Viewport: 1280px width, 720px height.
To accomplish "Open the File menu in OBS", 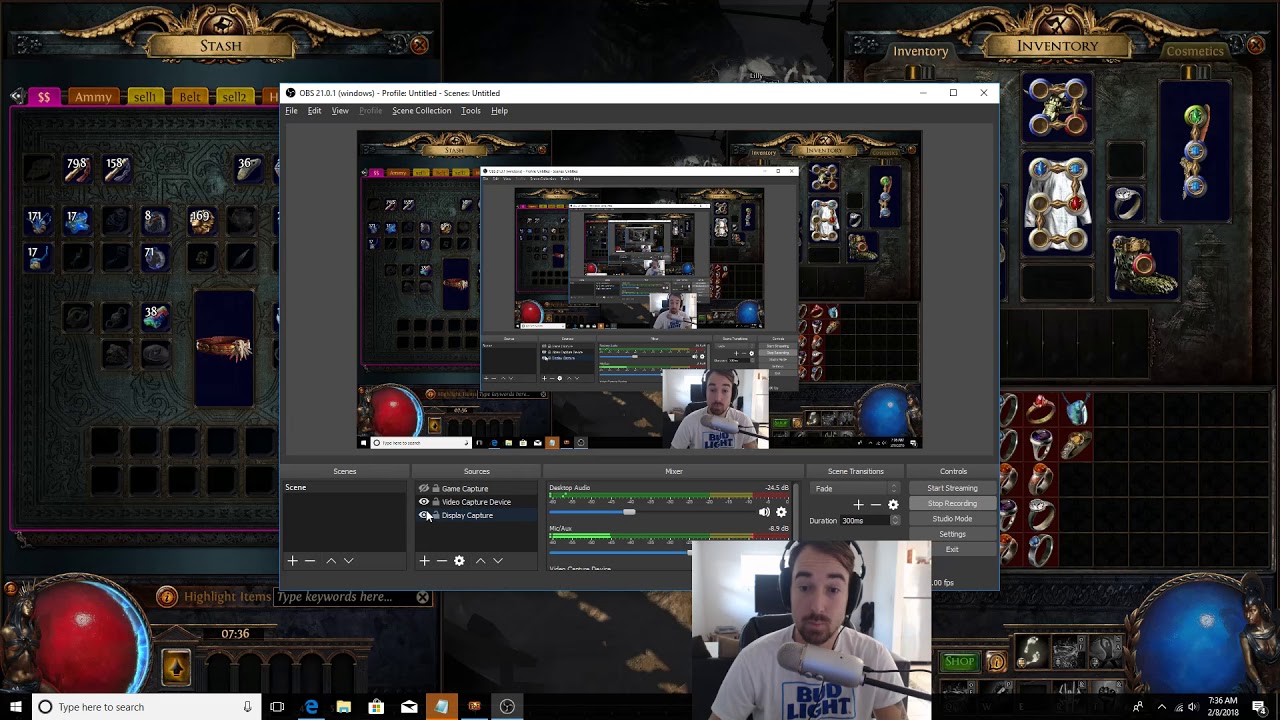I will tap(291, 111).
